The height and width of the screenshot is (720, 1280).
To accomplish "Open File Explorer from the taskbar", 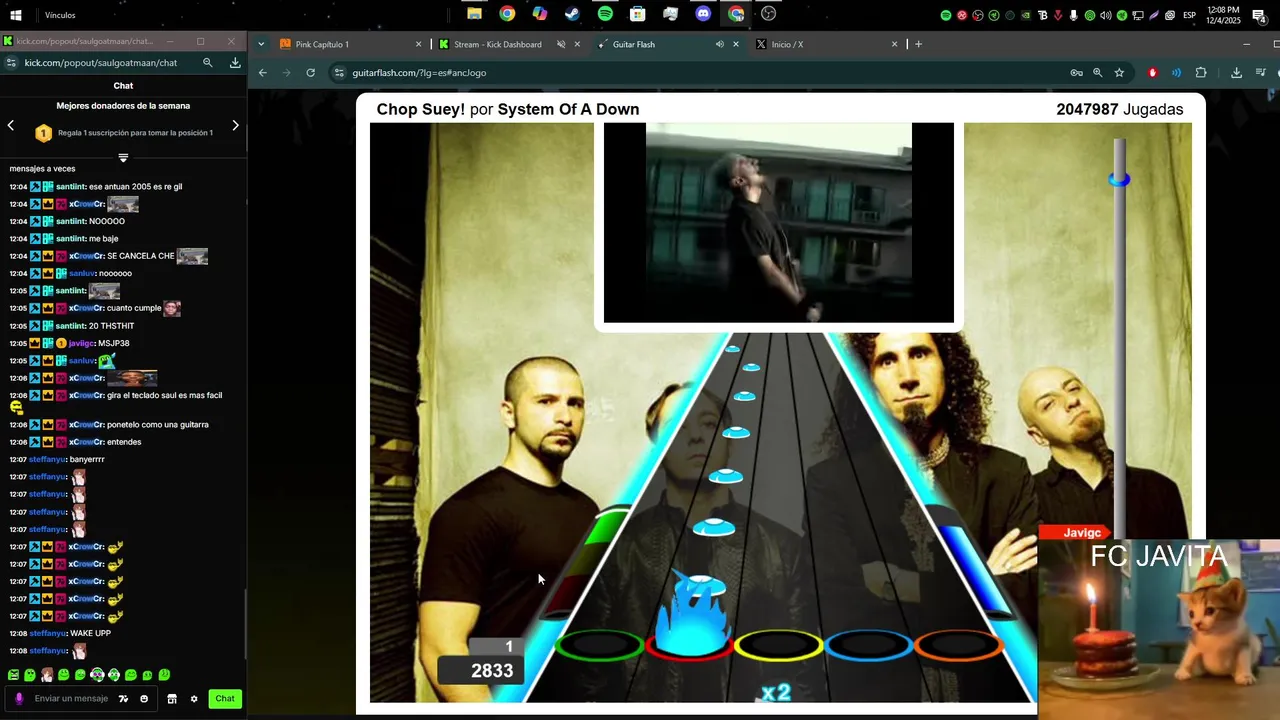I will tap(474, 14).
